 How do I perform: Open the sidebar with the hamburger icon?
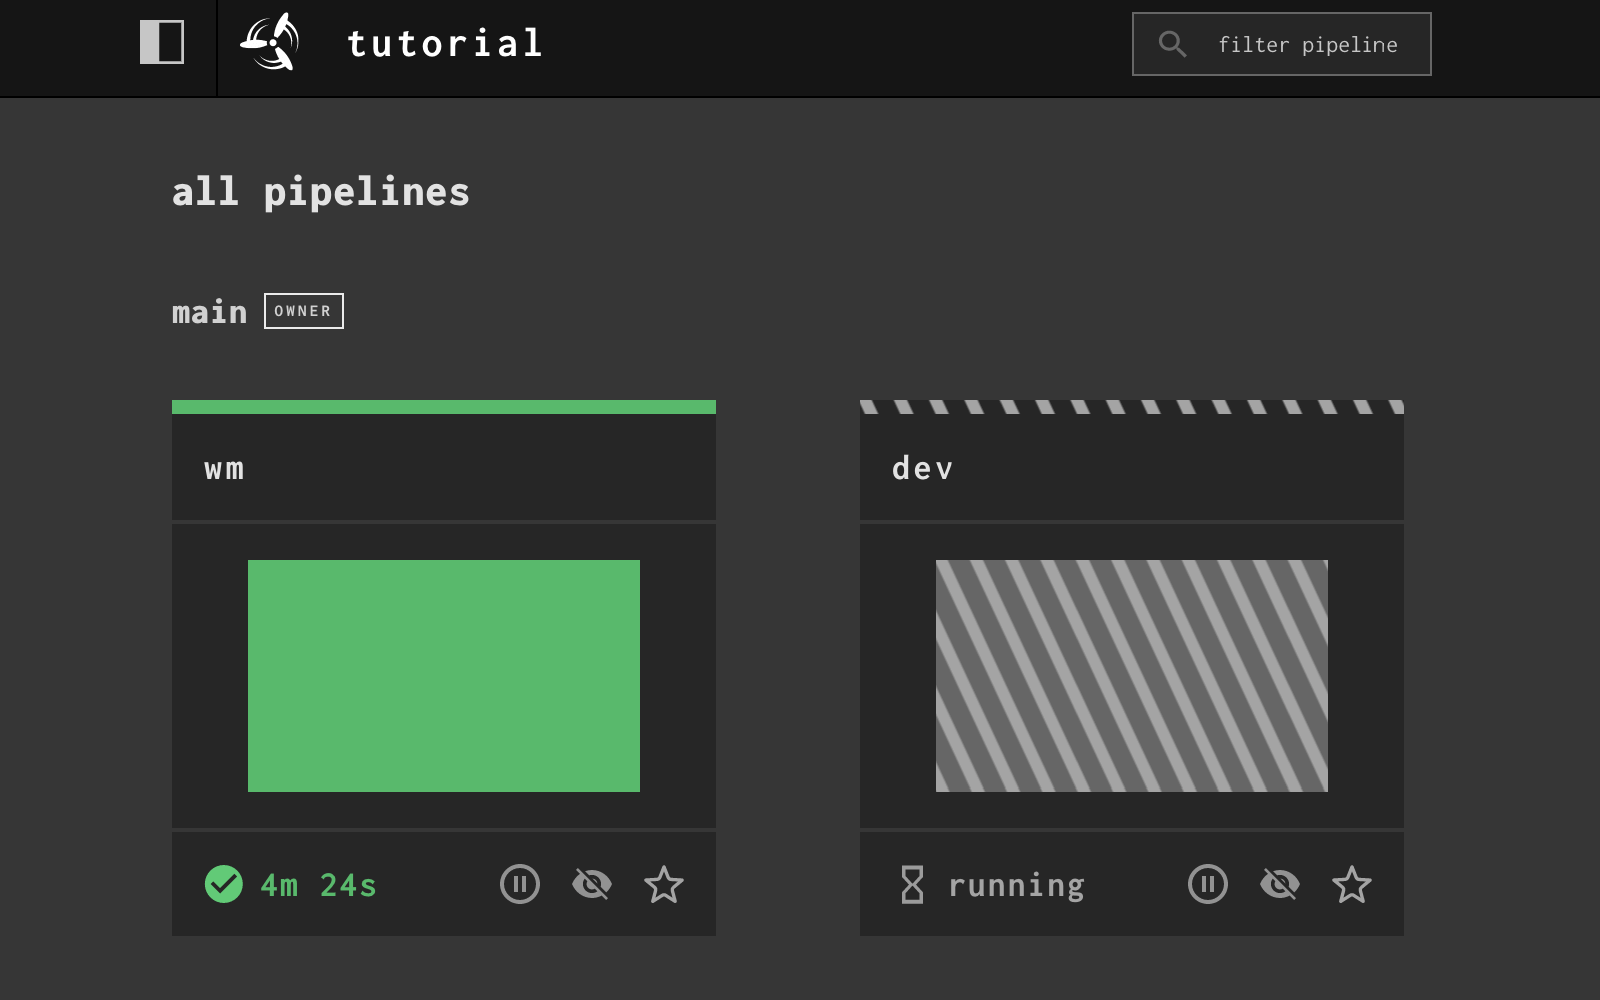point(163,42)
